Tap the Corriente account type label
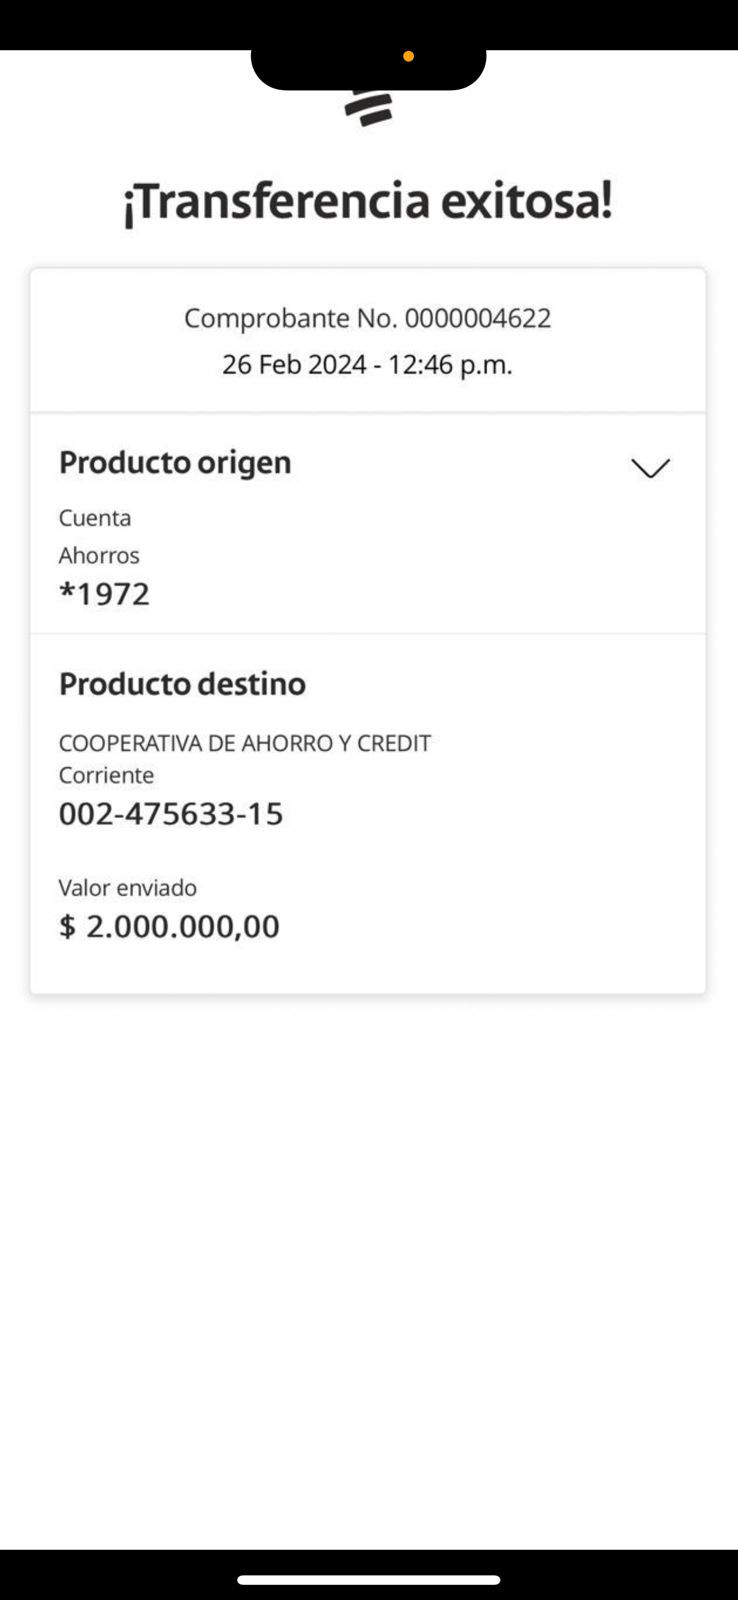Screen dimensions: 738x1600 (106, 775)
